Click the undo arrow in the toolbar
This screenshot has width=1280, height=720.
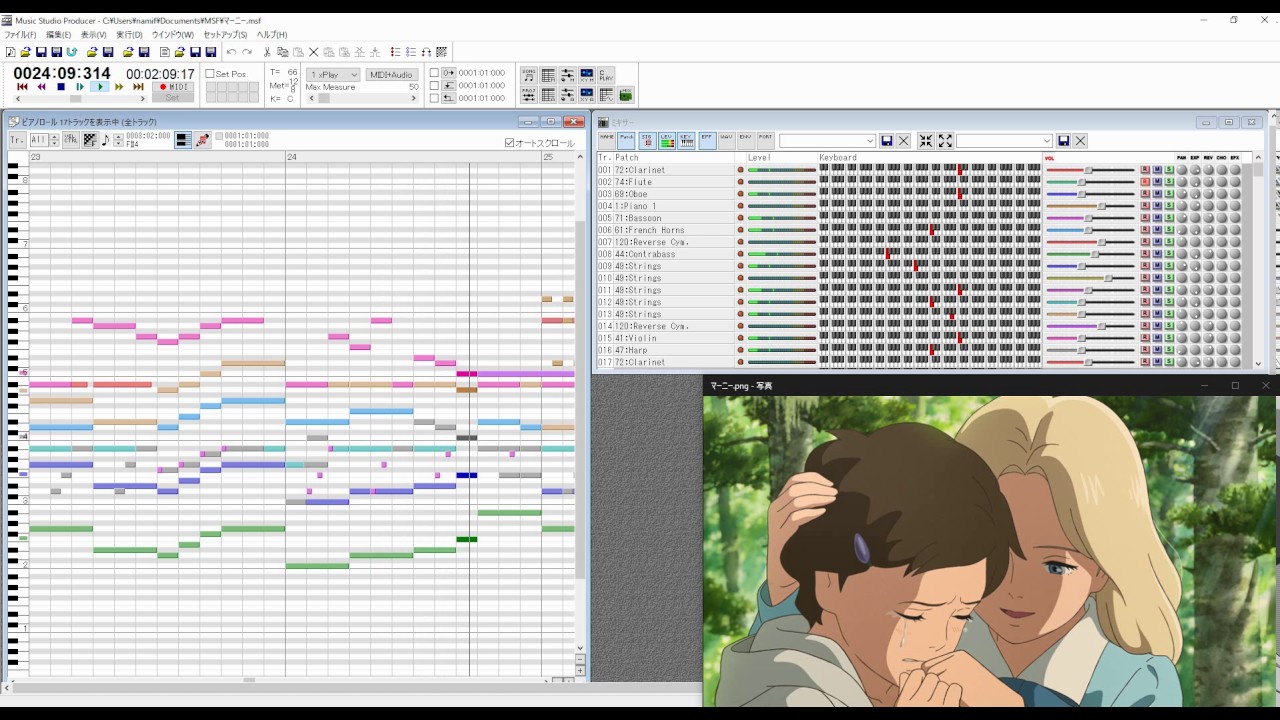231,52
